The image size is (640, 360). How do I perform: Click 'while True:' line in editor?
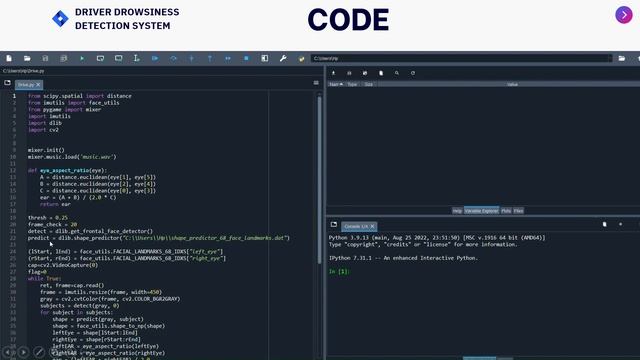click(44, 278)
